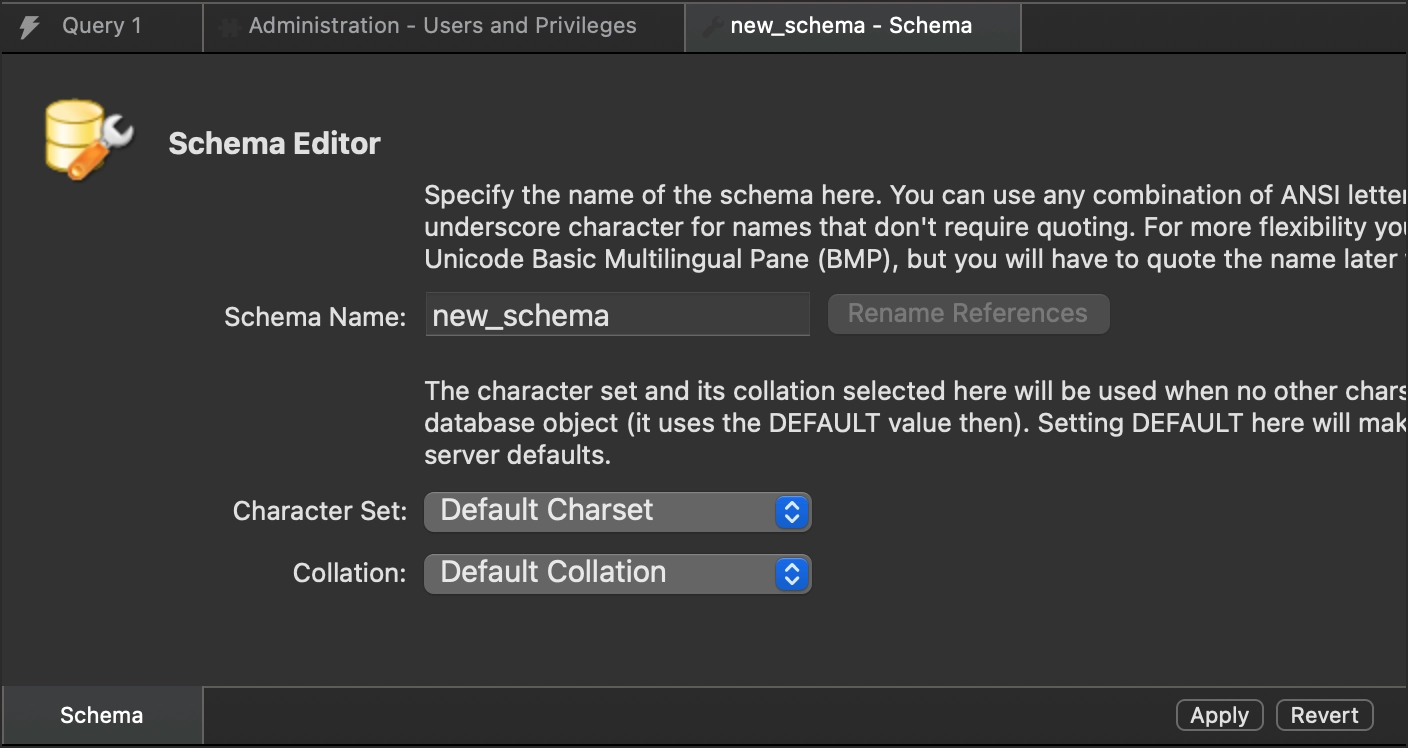The width and height of the screenshot is (1408, 748).
Task: Focus the Schema Name text field
Action: (x=617, y=315)
